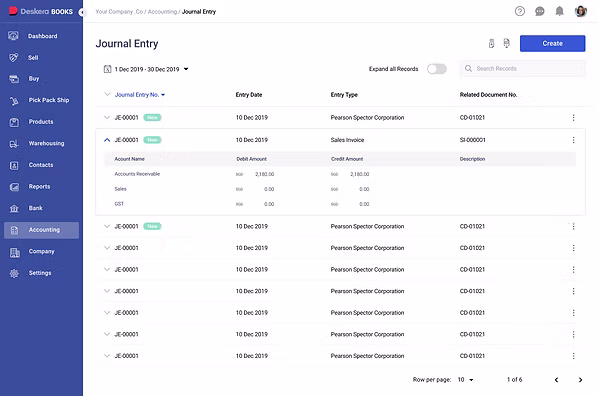Open the Settings menu item

pos(41,273)
